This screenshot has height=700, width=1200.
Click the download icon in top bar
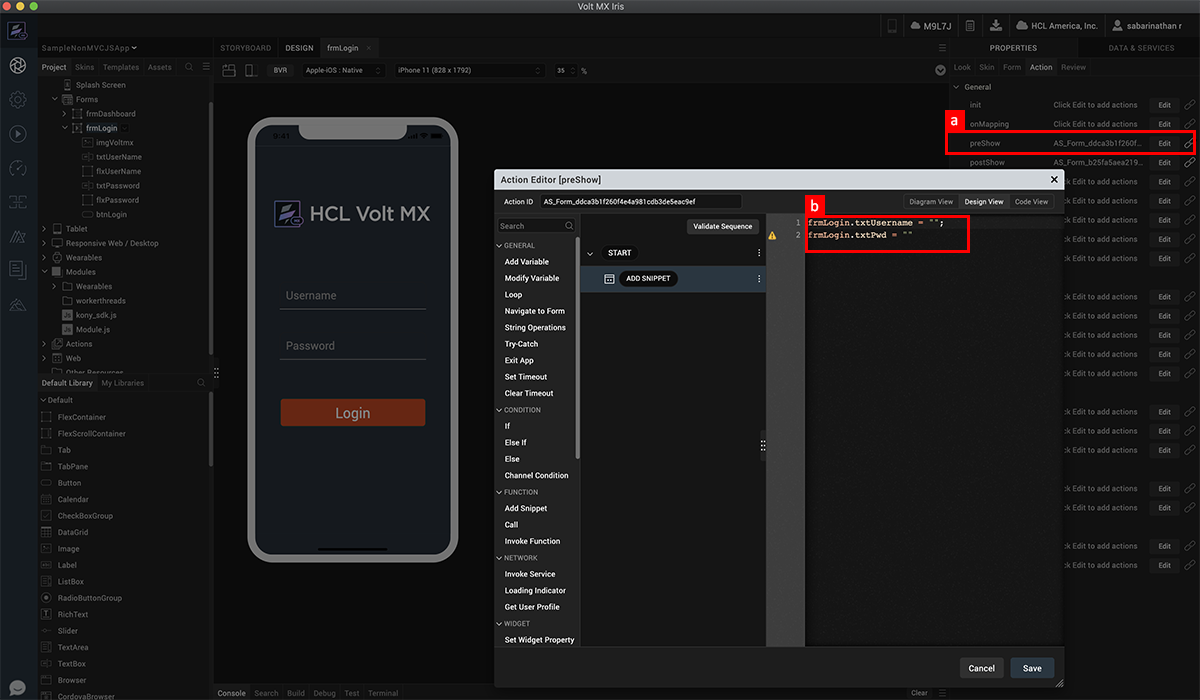pyautogui.click(x=996, y=25)
